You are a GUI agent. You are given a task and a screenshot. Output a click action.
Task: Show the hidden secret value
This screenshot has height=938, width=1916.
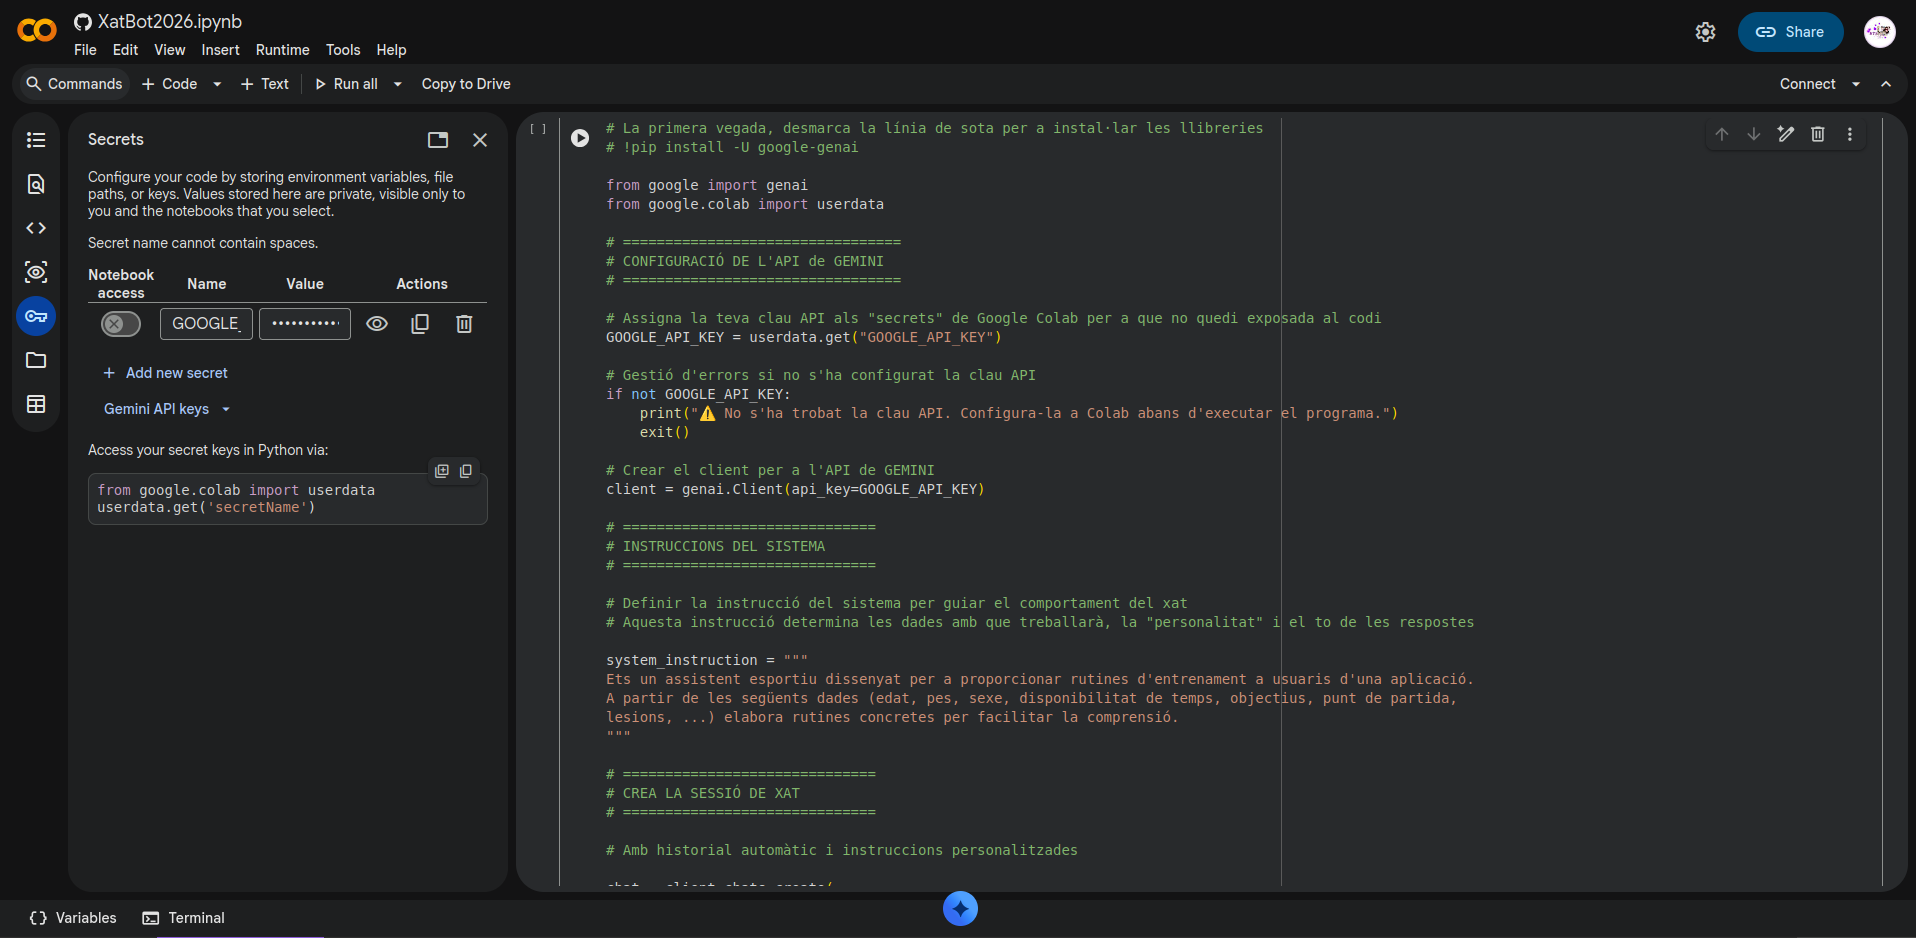click(377, 324)
